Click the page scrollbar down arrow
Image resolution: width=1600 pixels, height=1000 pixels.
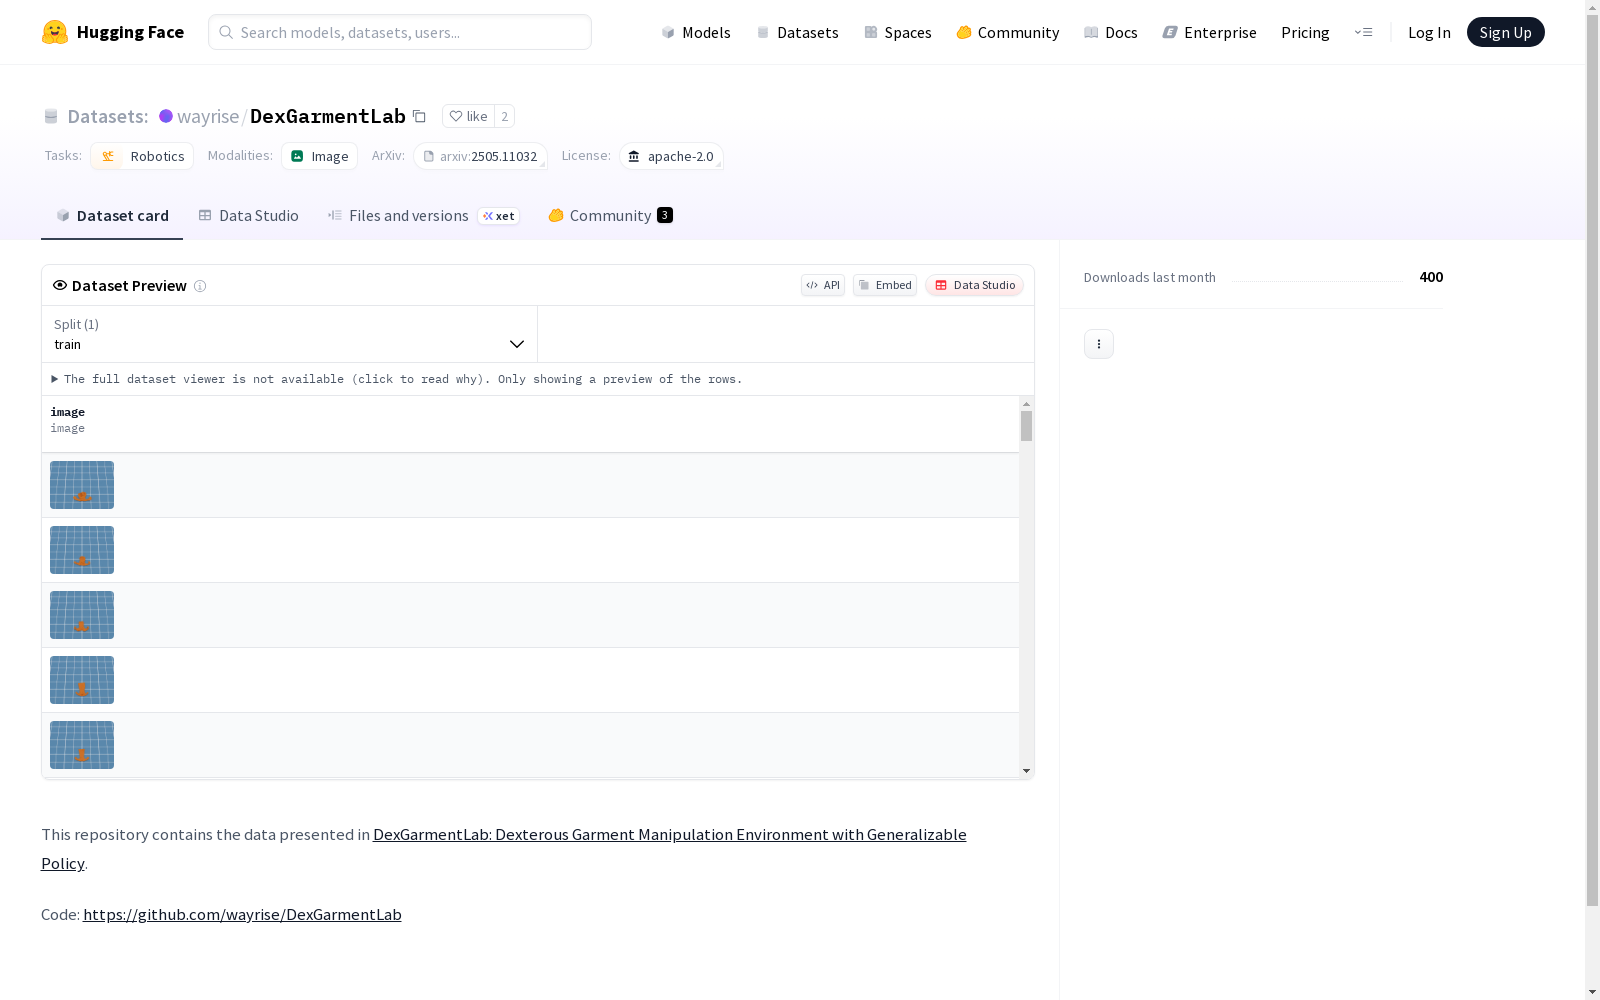click(1592, 992)
